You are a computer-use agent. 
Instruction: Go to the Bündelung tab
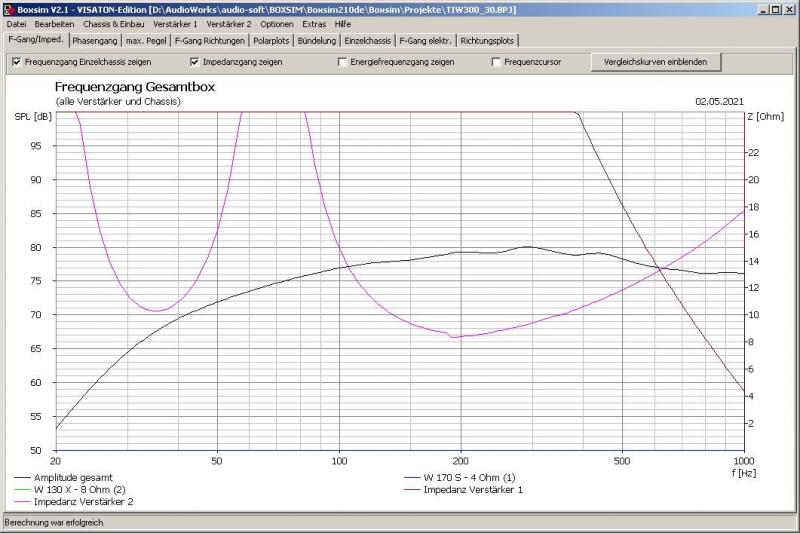coord(317,41)
